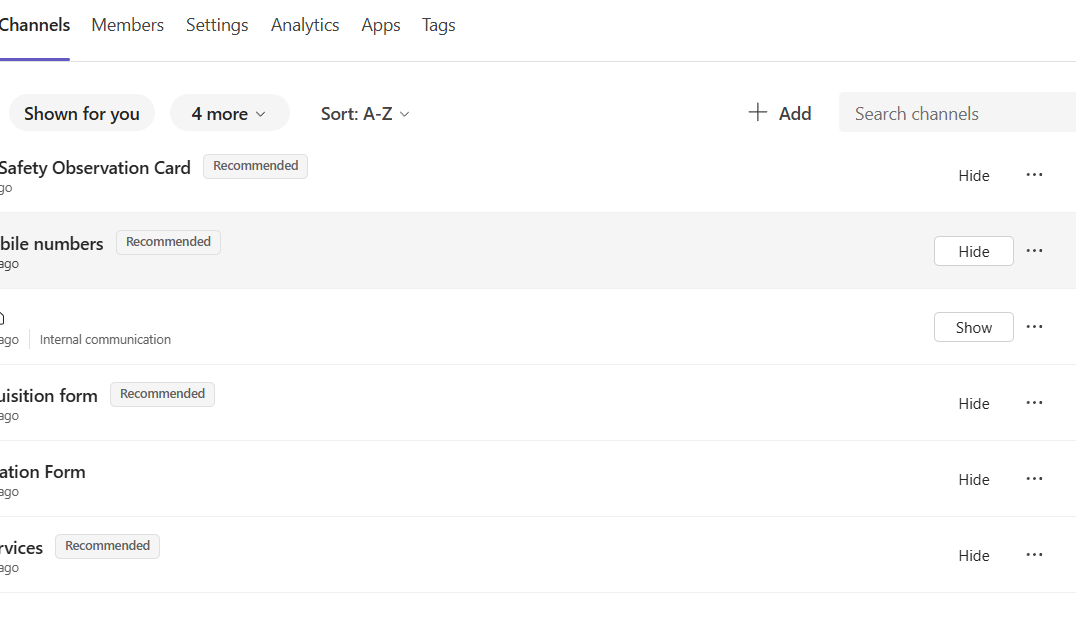Open more options for Safety Observation Card

pyautogui.click(x=1034, y=175)
